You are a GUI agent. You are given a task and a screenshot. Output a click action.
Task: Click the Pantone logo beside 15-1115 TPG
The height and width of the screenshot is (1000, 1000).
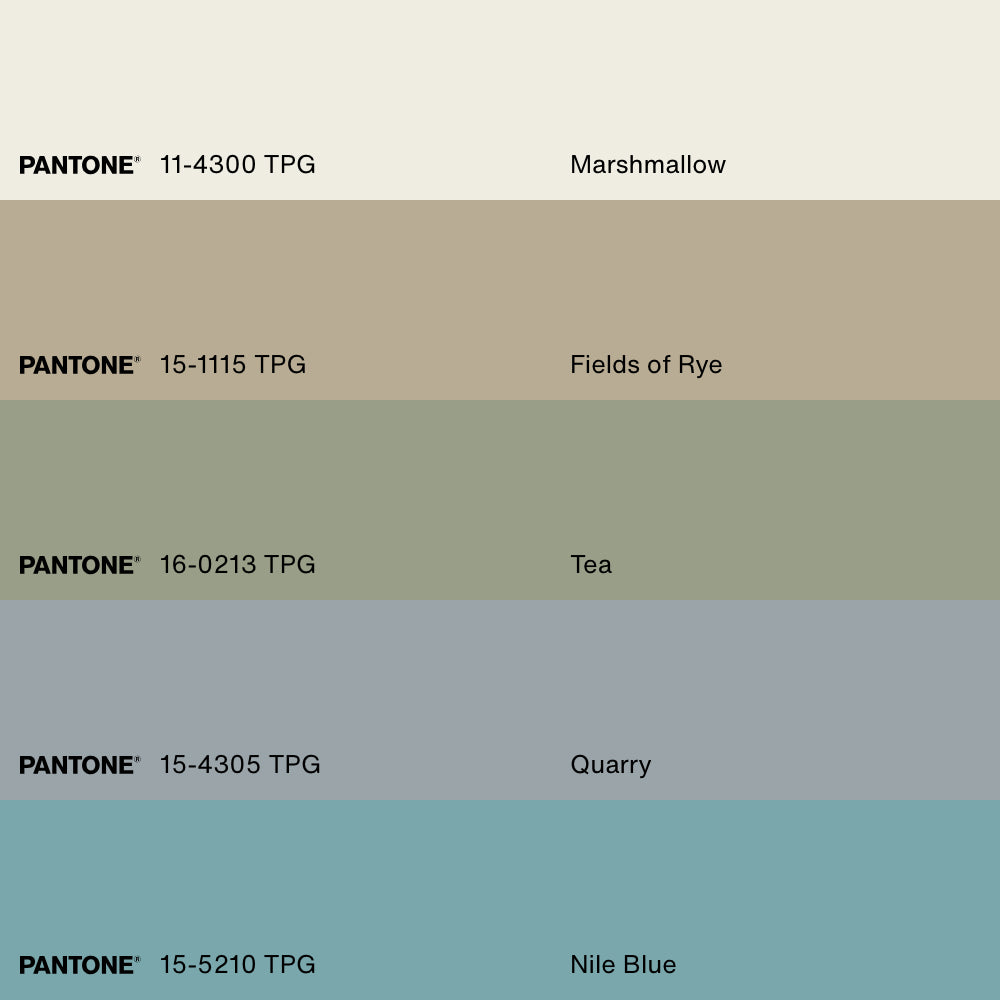[79, 365]
